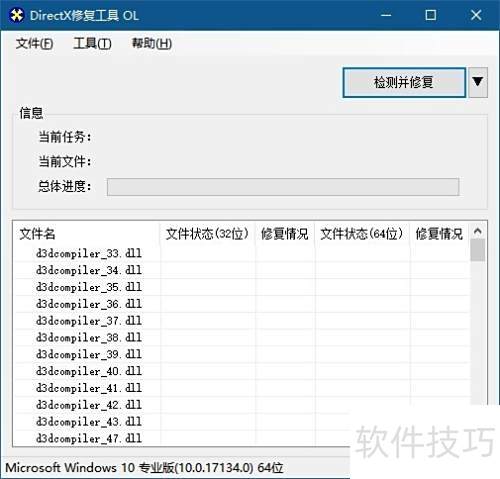This screenshot has width=500, height=479.
Task: Open the 文件(F) menu
Action: pyautogui.click(x=34, y=43)
